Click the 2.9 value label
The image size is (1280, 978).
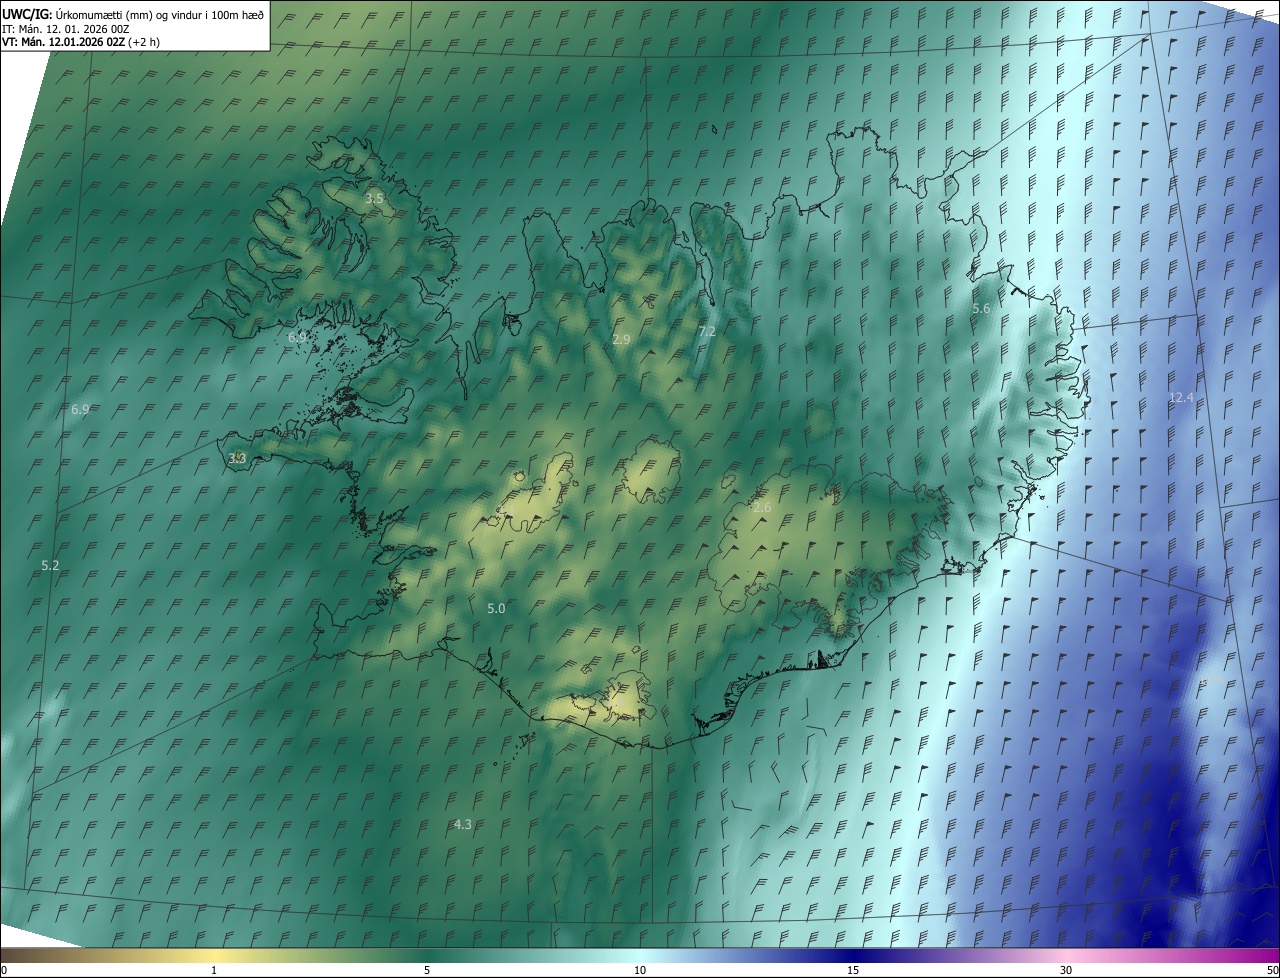click(621, 340)
